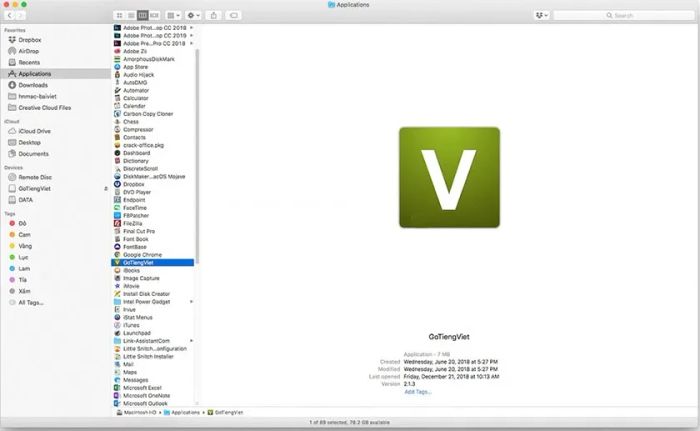700x431 pixels.
Task: Expand Adobe Pre...Pro CC 2018 folder arrow
Action: tap(192, 43)
